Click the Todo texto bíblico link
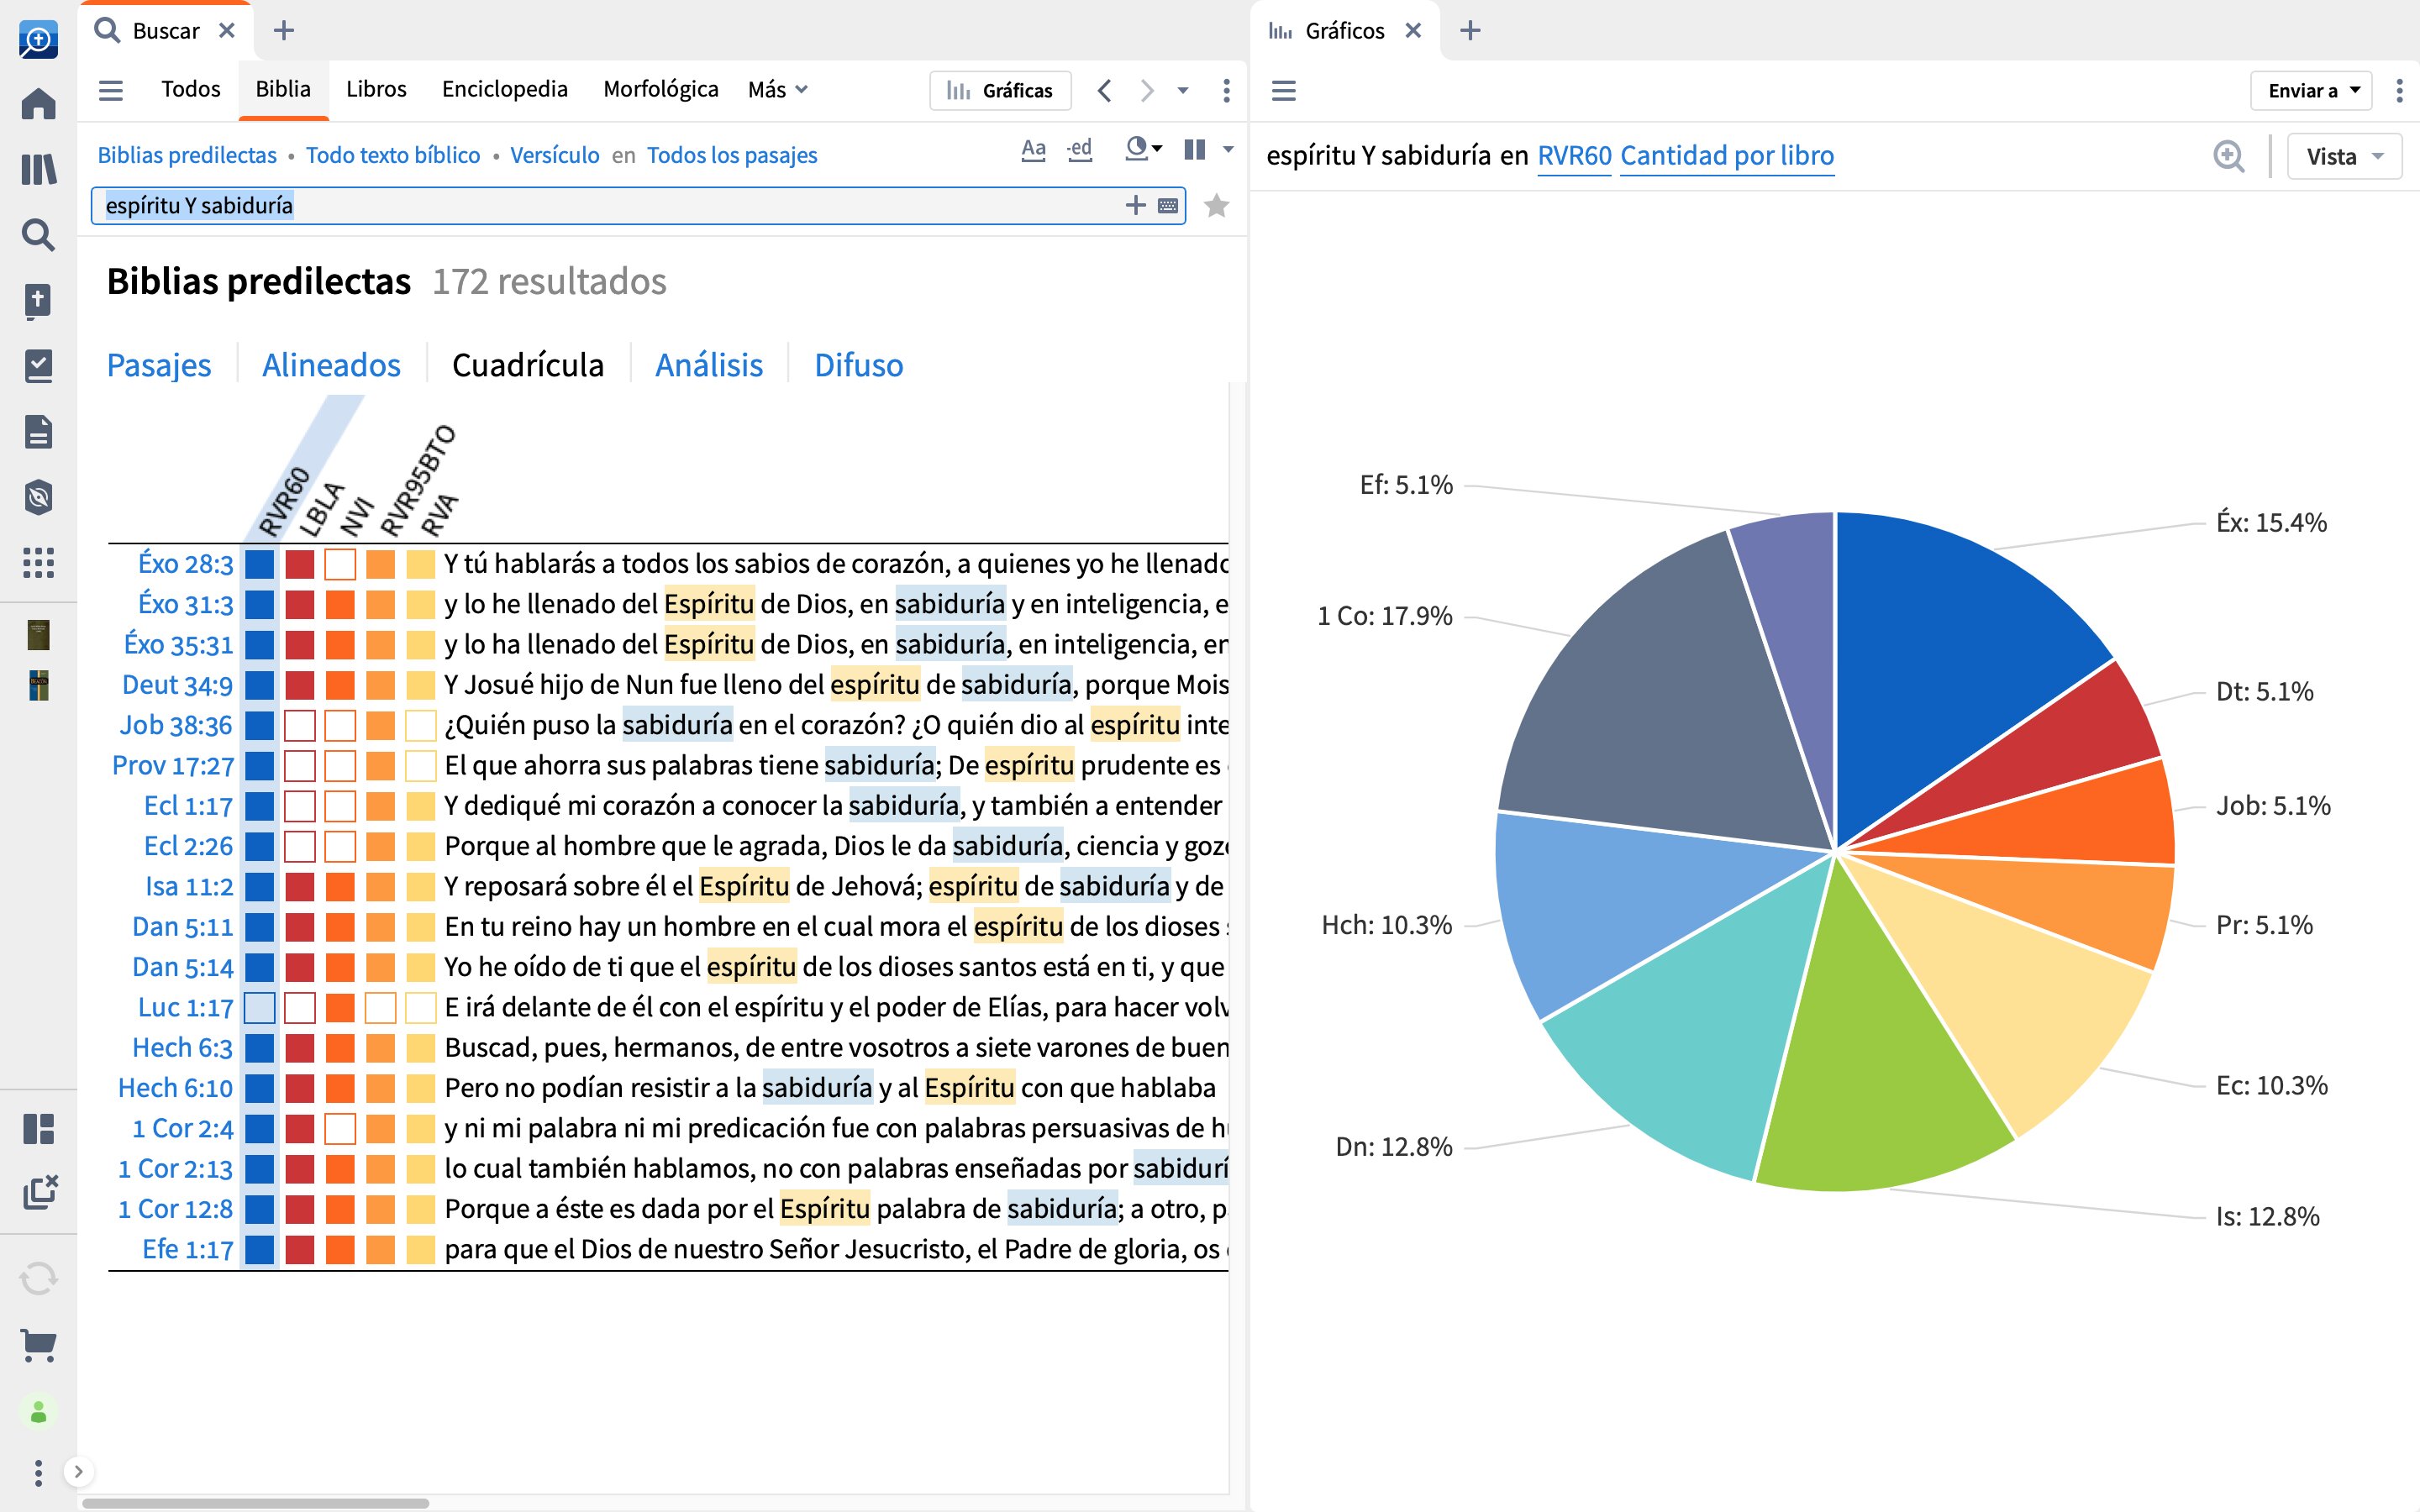 [393, 155]
